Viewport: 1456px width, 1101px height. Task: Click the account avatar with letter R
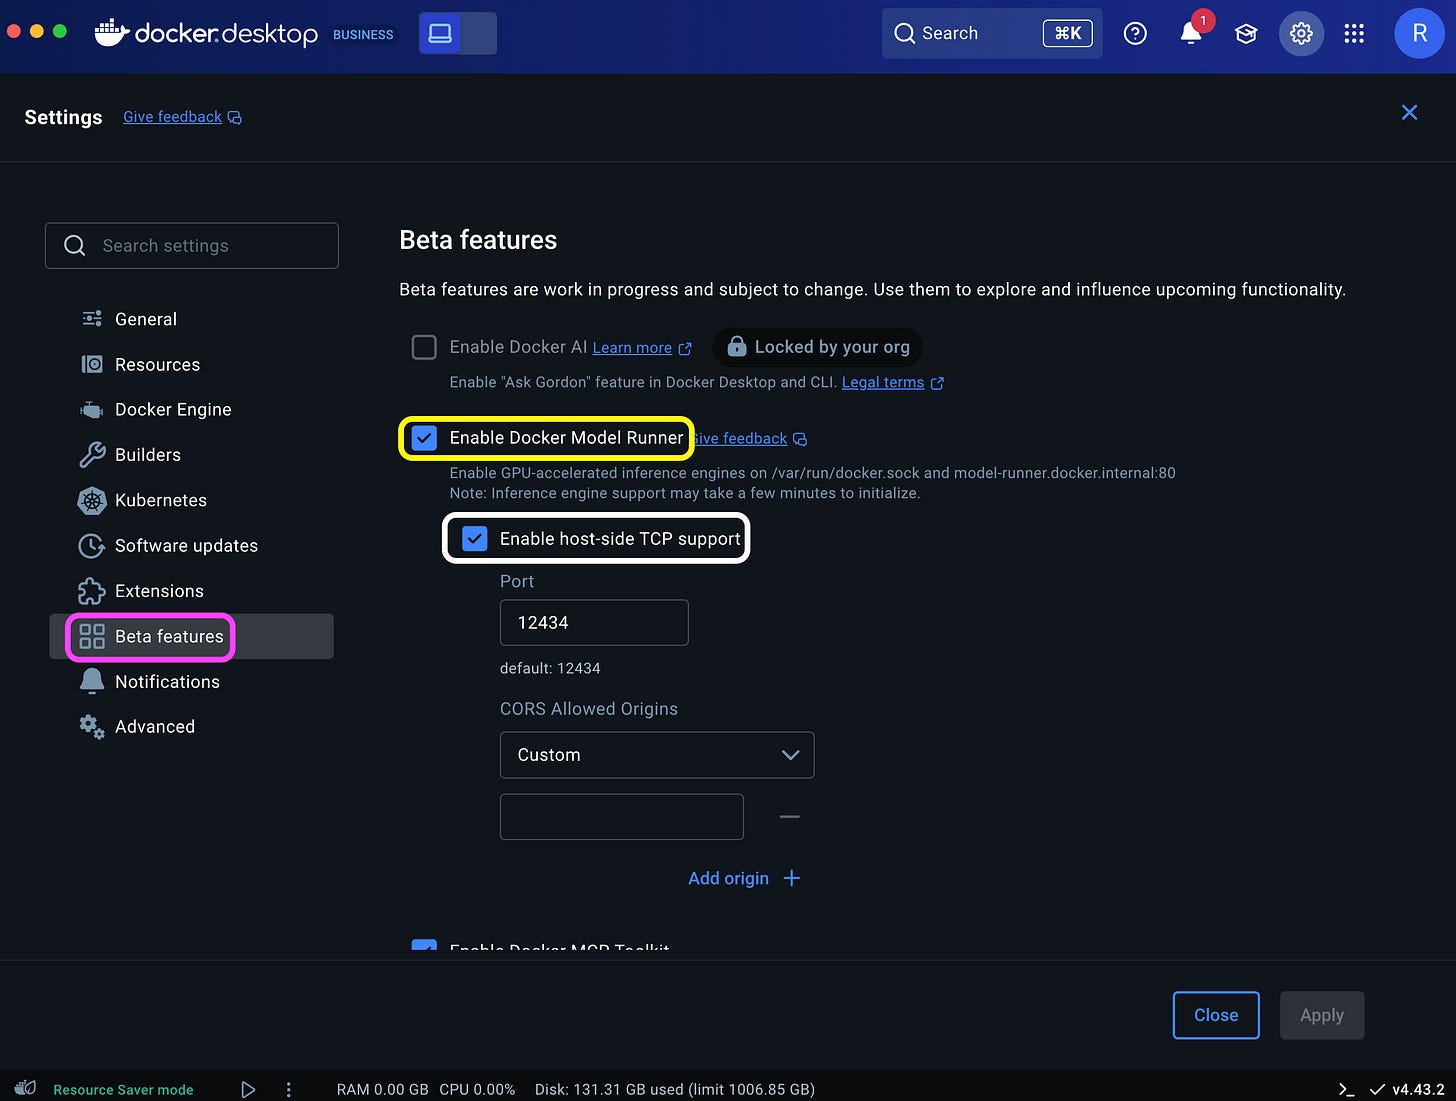[1420, 33]
